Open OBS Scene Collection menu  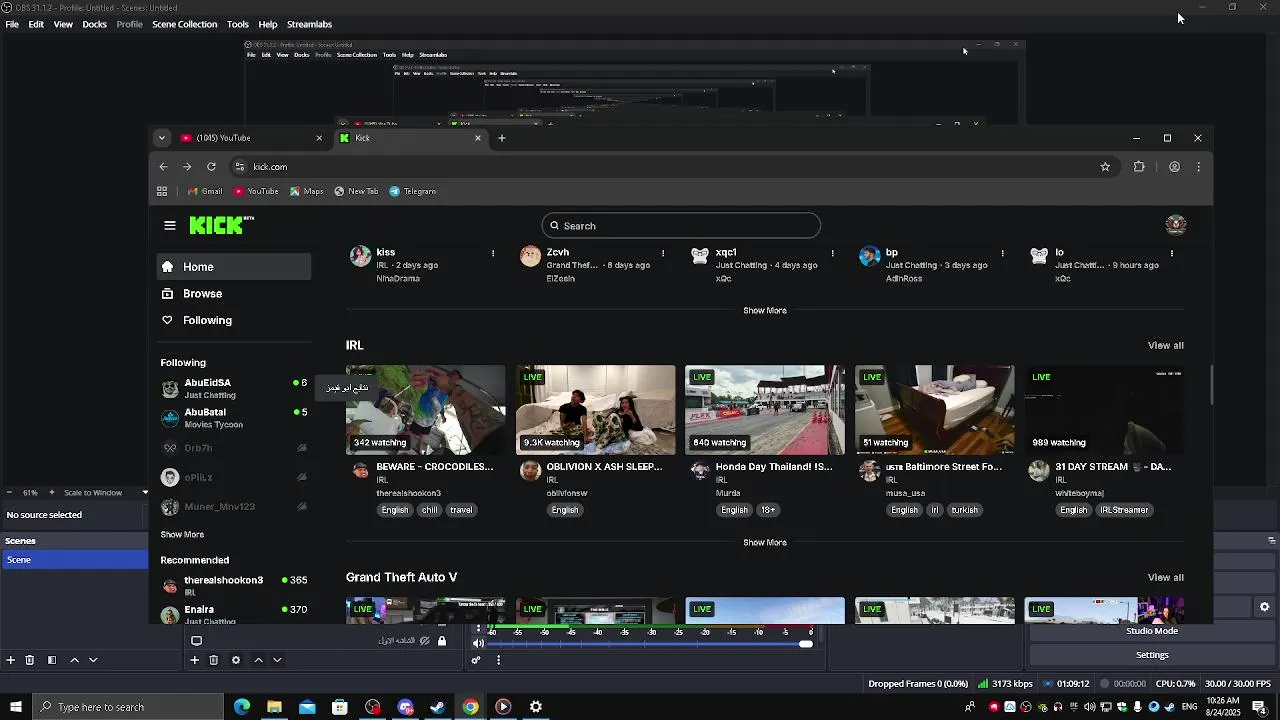[184, 24]
